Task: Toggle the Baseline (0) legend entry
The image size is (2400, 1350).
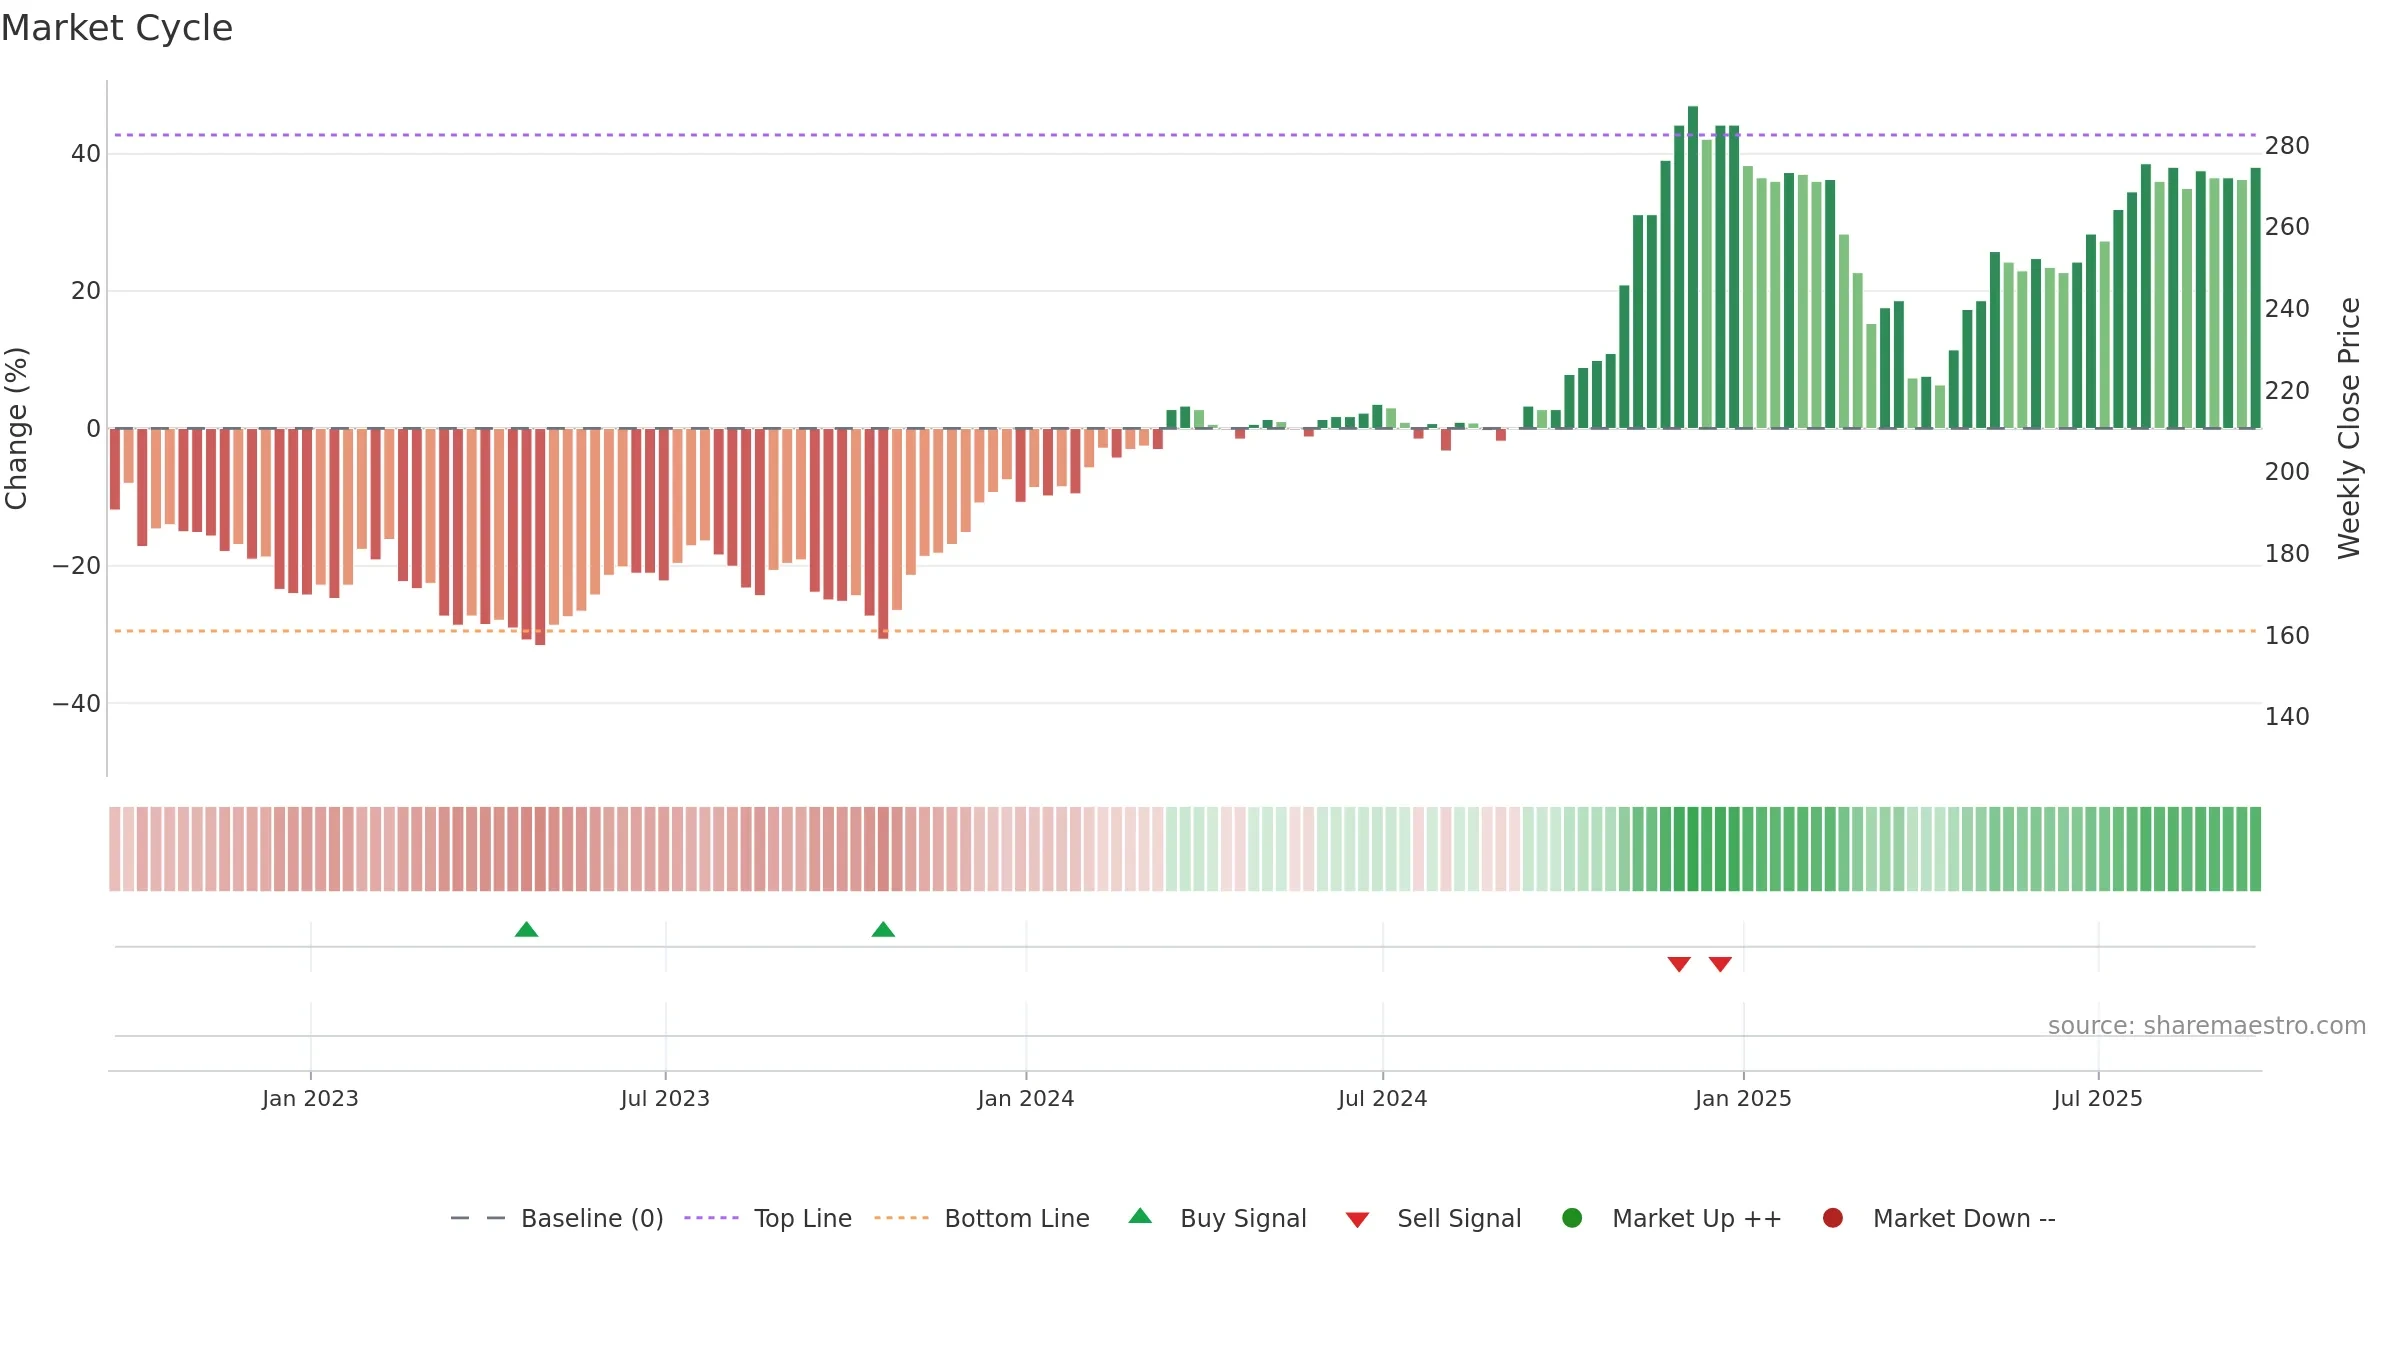Action: [x=557, y=1218]
